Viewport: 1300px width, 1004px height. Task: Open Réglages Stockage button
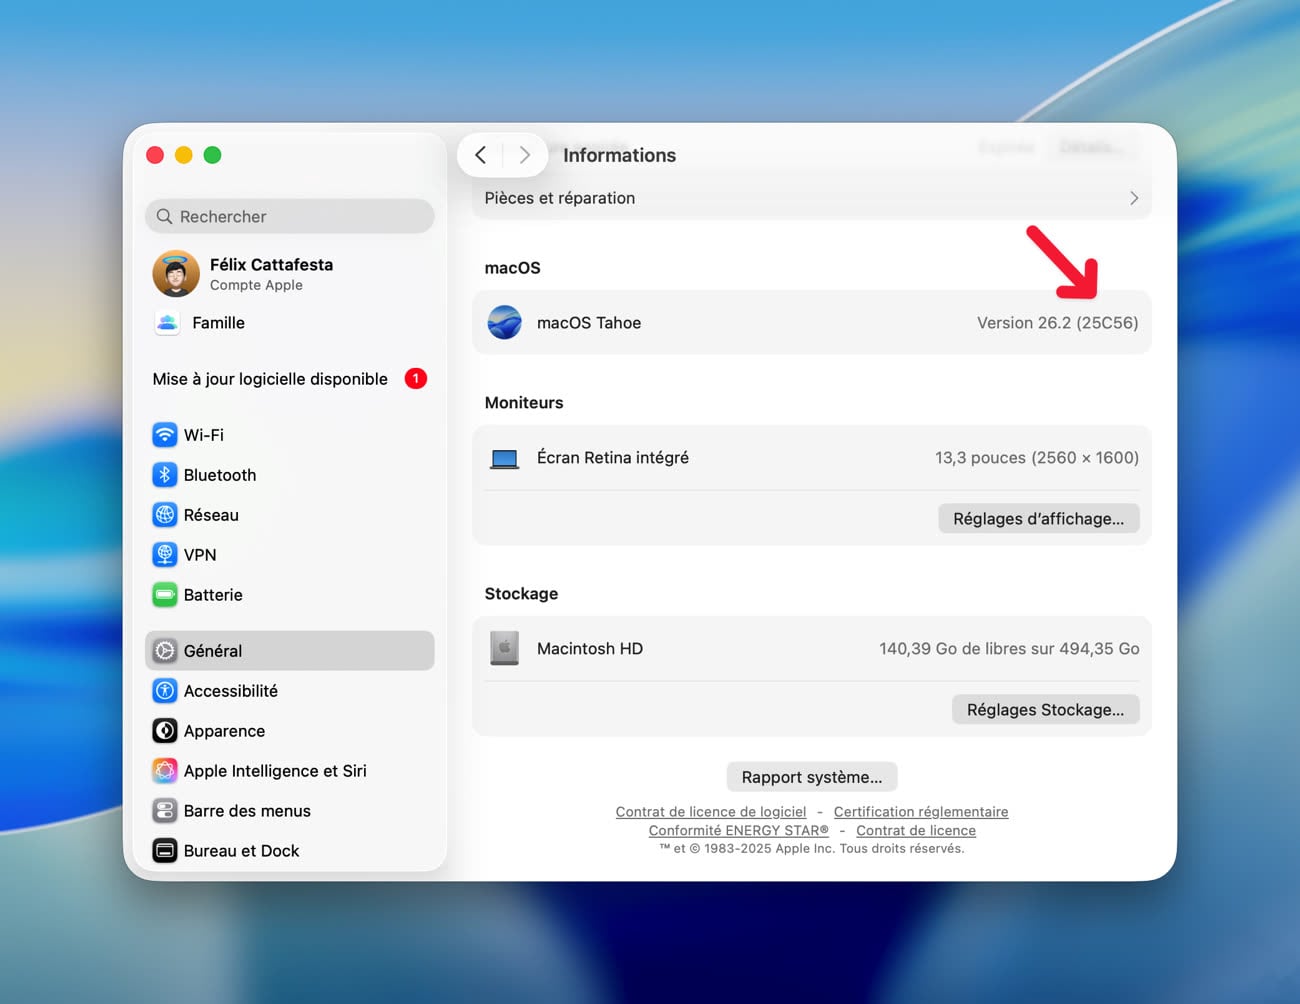1045,710
